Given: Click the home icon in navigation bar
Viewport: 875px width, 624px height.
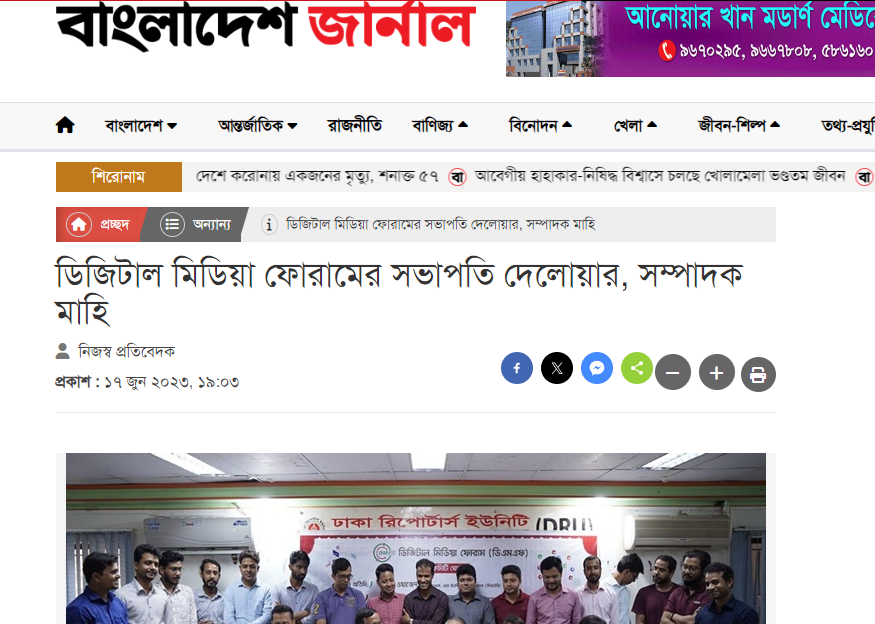Looking at the screenshot, I should point(65,125).
